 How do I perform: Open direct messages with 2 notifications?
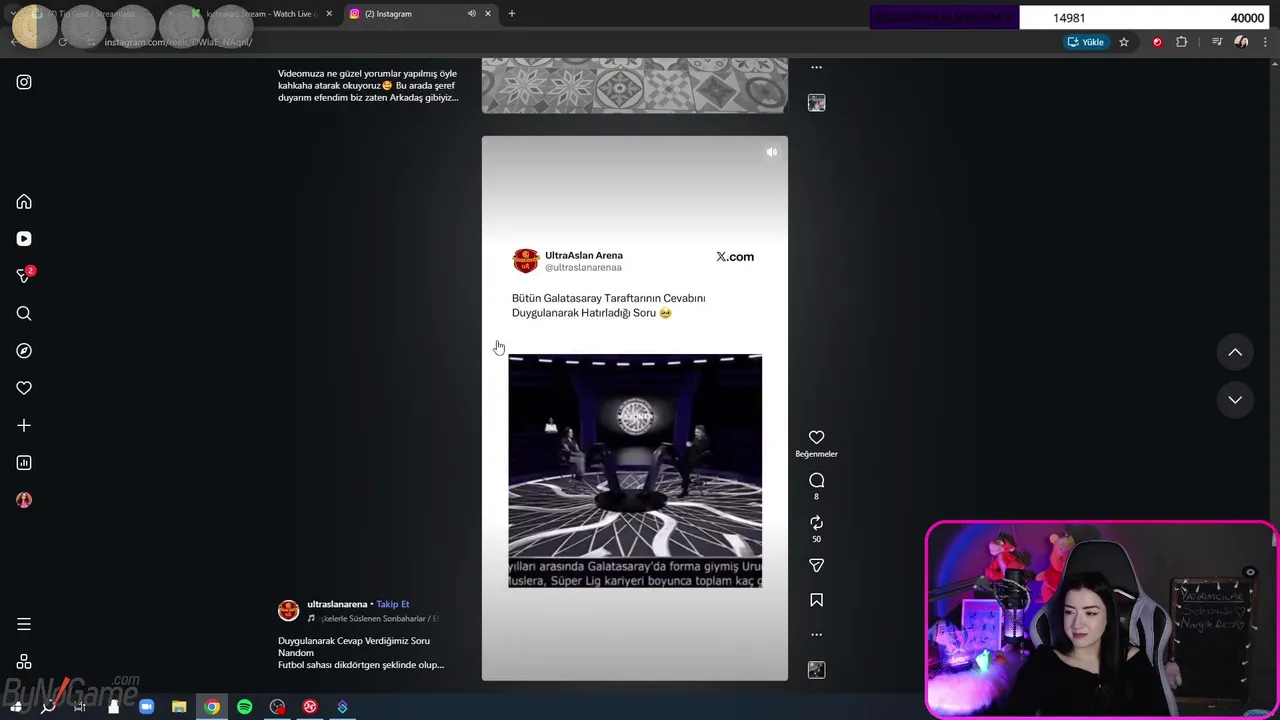24,276
